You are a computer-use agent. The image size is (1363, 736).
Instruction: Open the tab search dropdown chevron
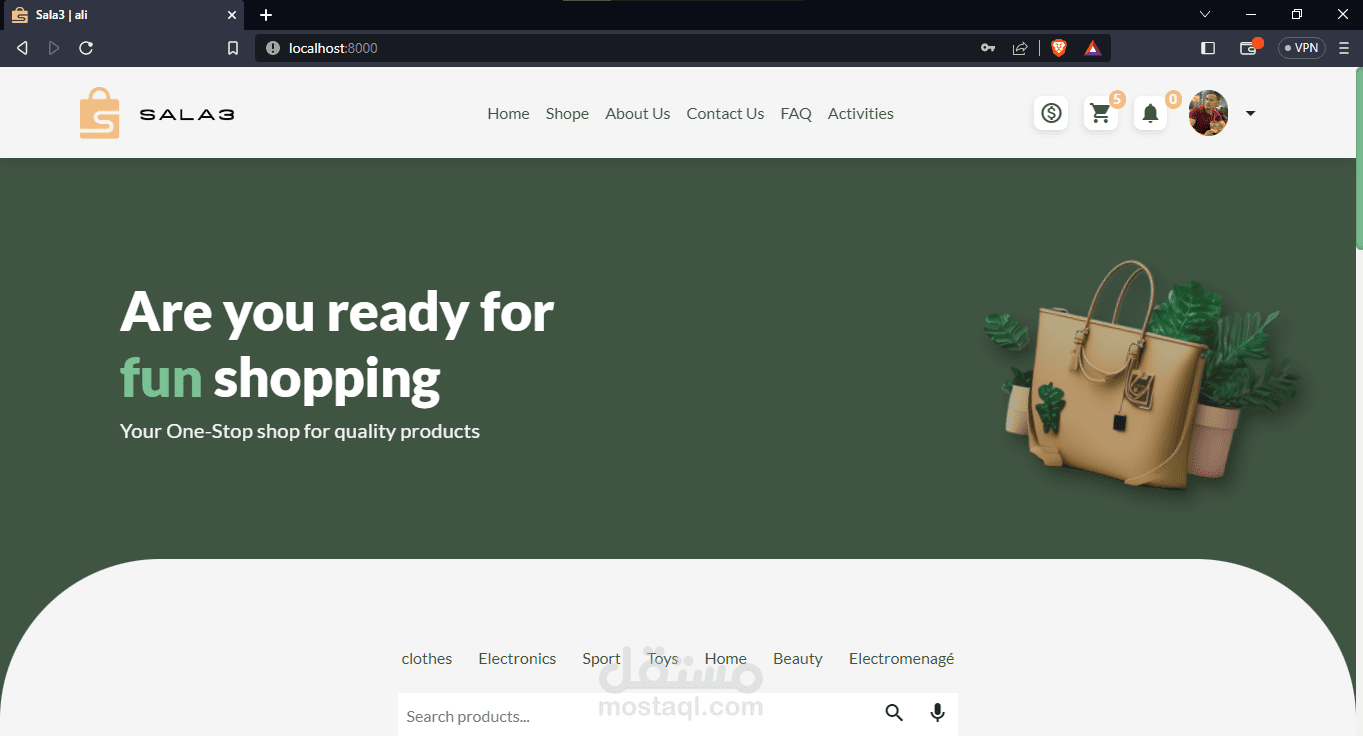[1205, 14]
